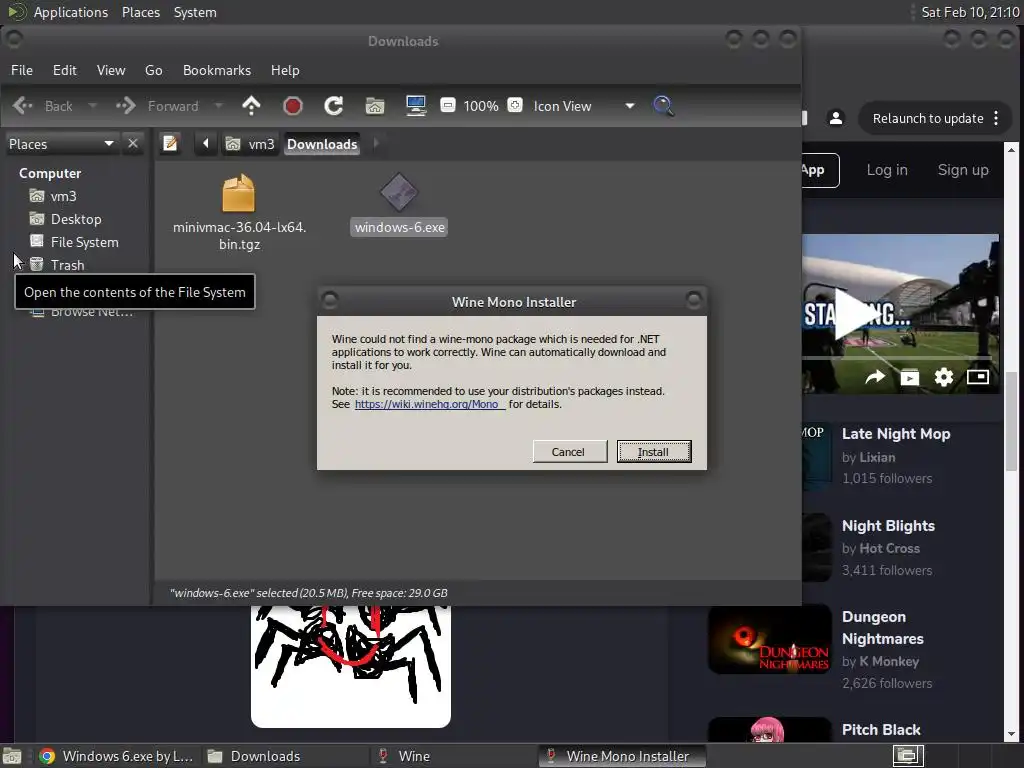
Task: Open Pitch Black game link
Action: point(881,729)
